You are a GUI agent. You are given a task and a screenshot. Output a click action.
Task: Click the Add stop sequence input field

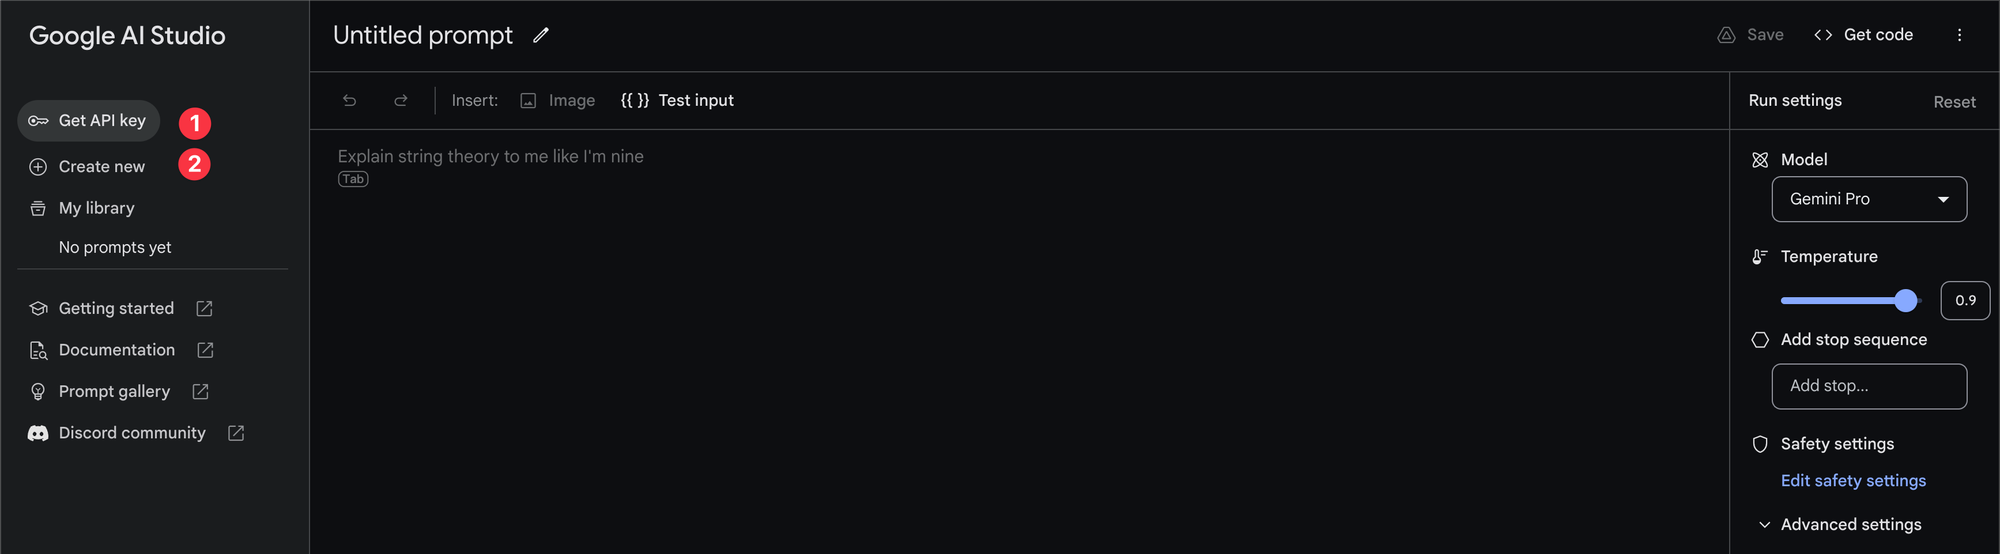[1868, 386]
